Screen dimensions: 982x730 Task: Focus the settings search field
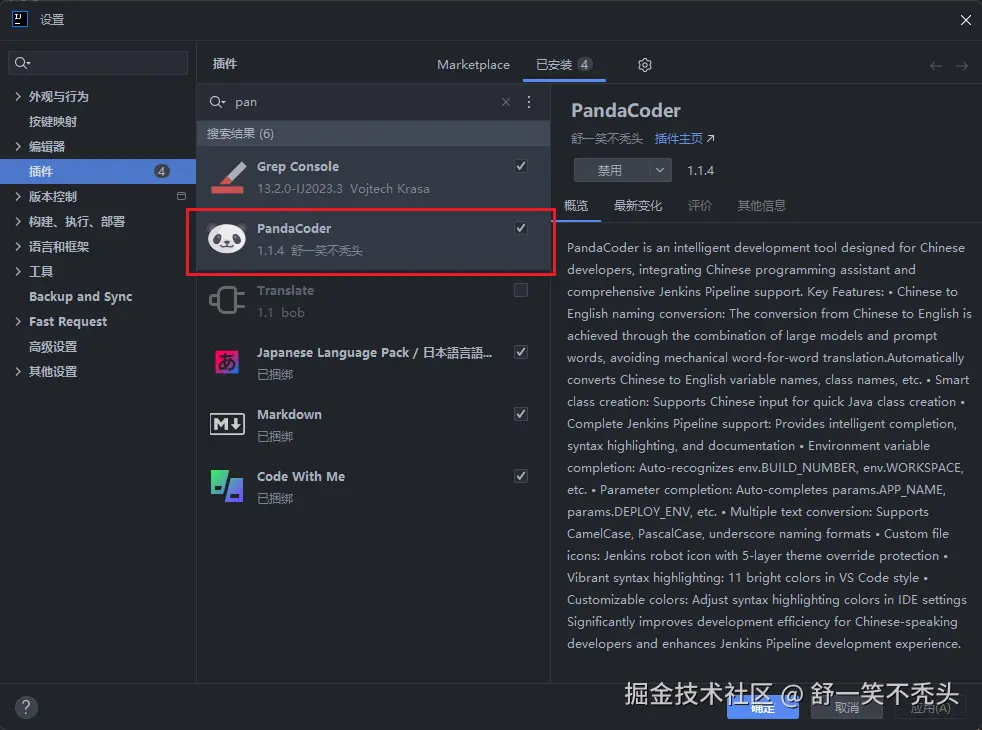click(98, 63)
